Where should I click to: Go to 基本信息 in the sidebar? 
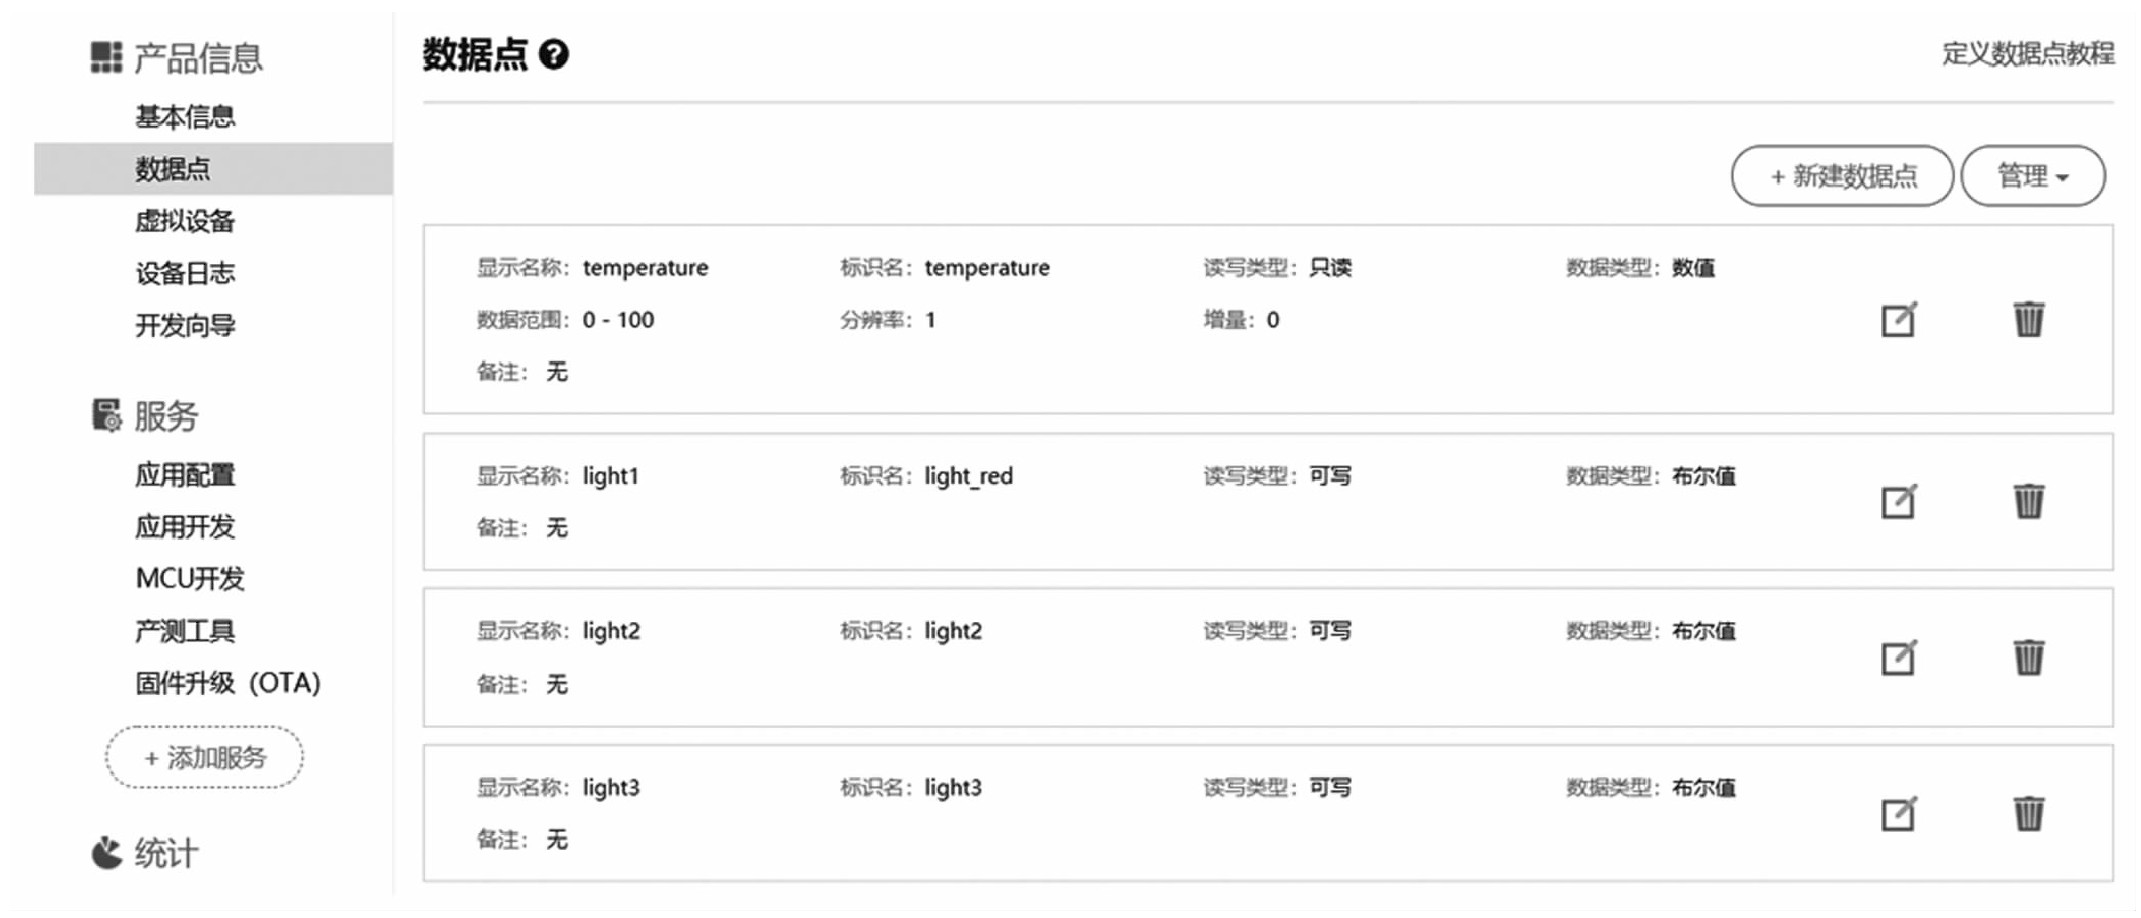pos(185,117)
